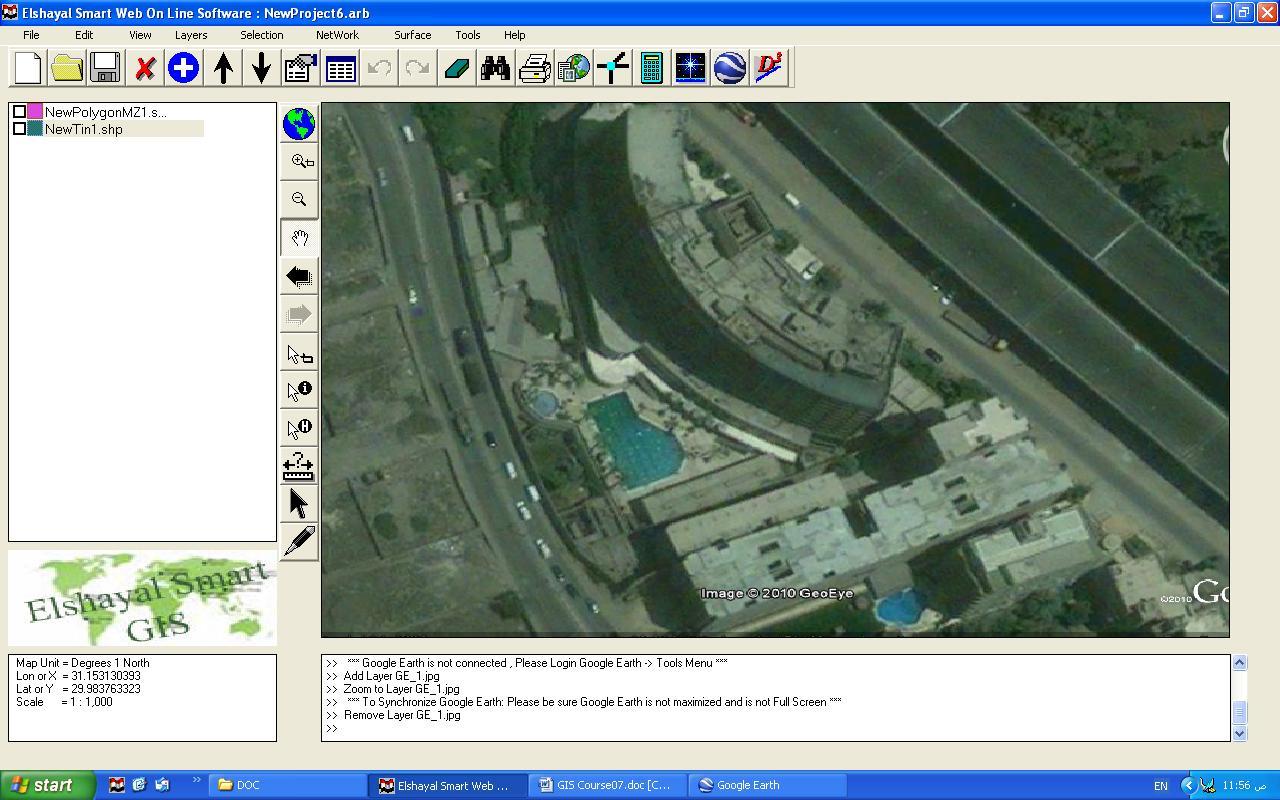This screenshot has width=1280, height=800.
Task: Switch to Google Earth taskbar button
Action: (767, 785)
